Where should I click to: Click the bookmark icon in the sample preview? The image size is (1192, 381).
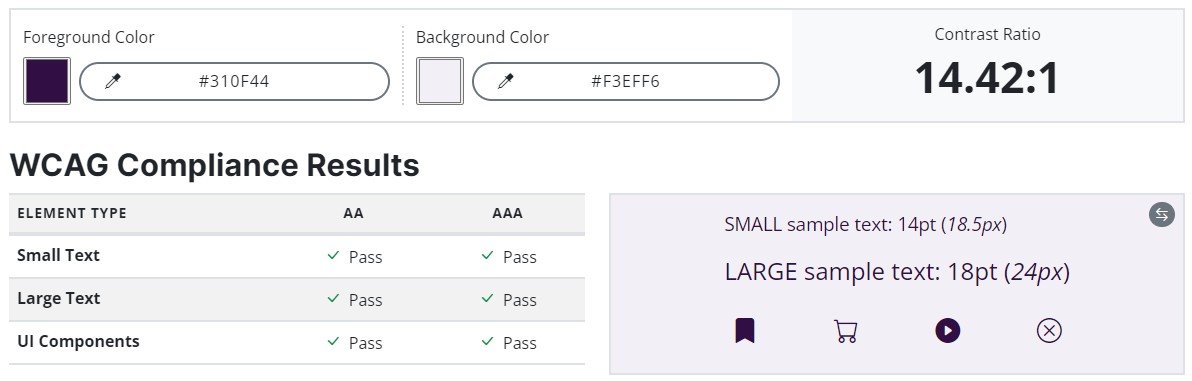coord(745,331)
